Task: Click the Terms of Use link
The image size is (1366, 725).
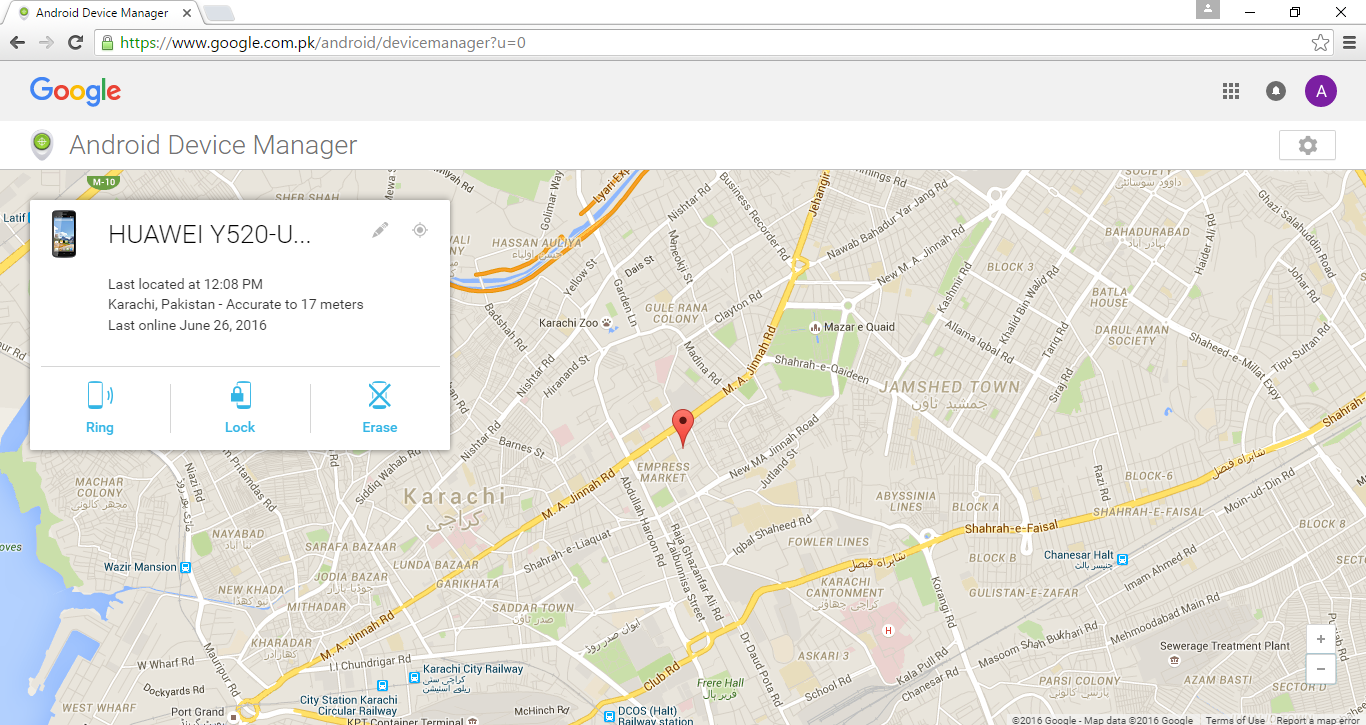Action: [1235, 720]
